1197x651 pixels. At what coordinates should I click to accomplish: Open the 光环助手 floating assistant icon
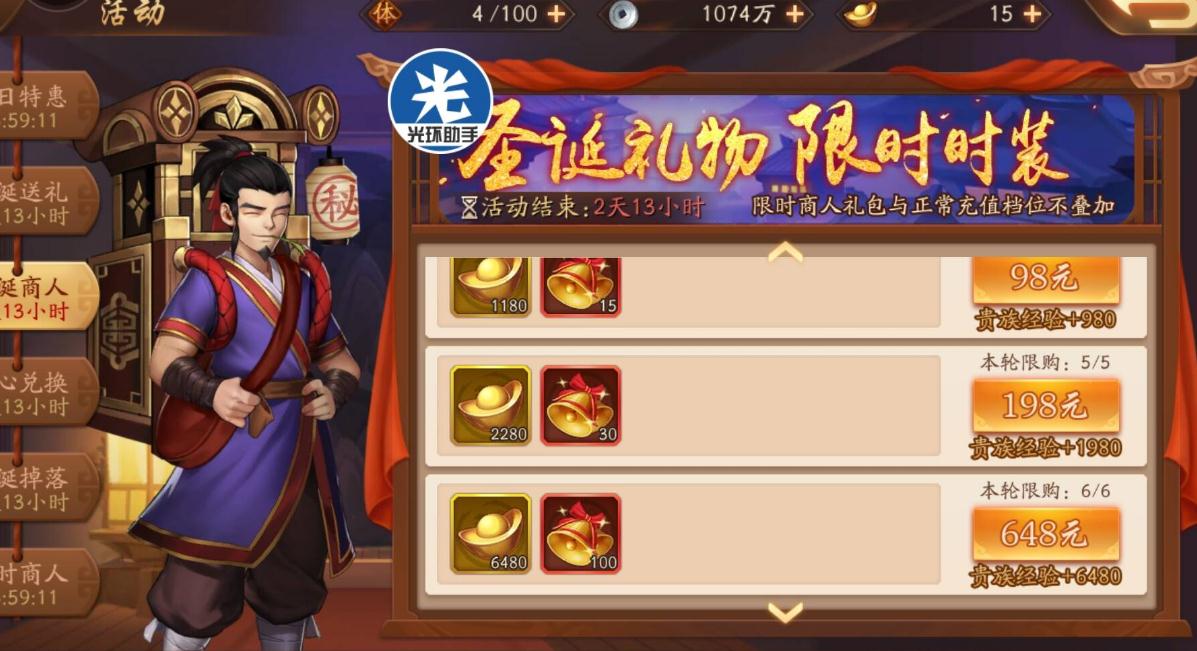441,100
